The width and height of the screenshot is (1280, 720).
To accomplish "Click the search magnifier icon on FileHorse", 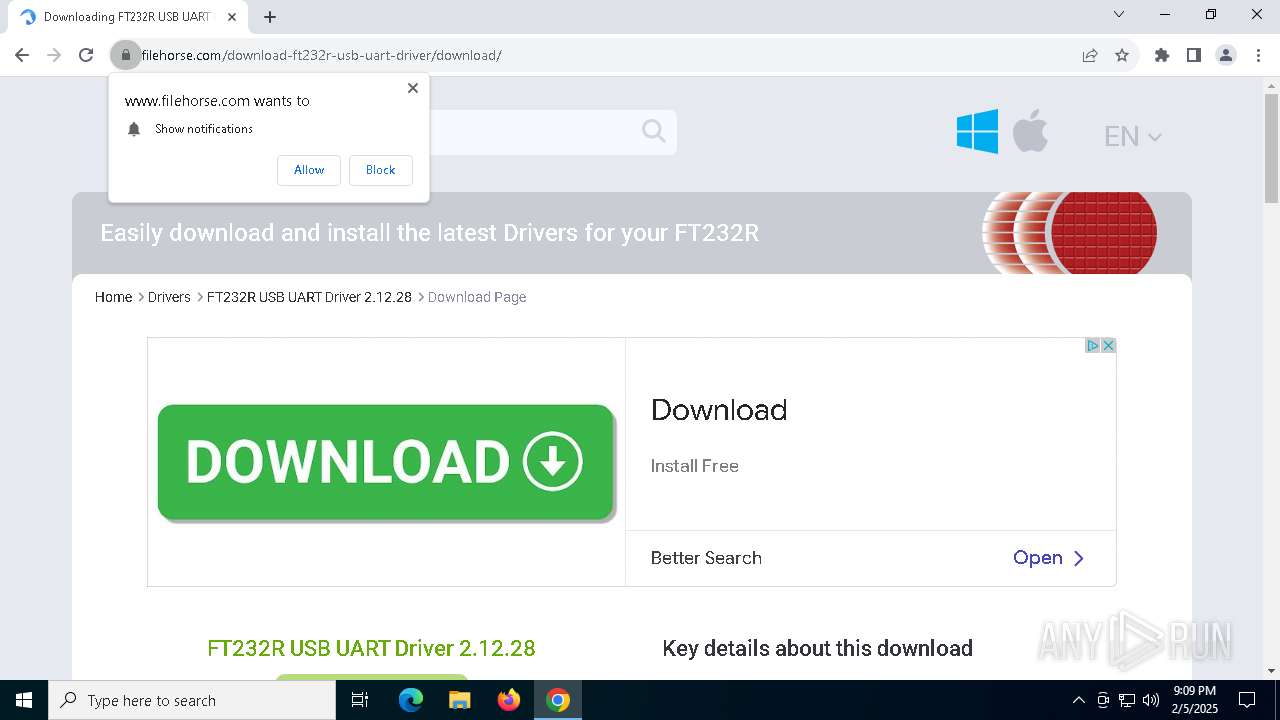I will pos(654,131).
